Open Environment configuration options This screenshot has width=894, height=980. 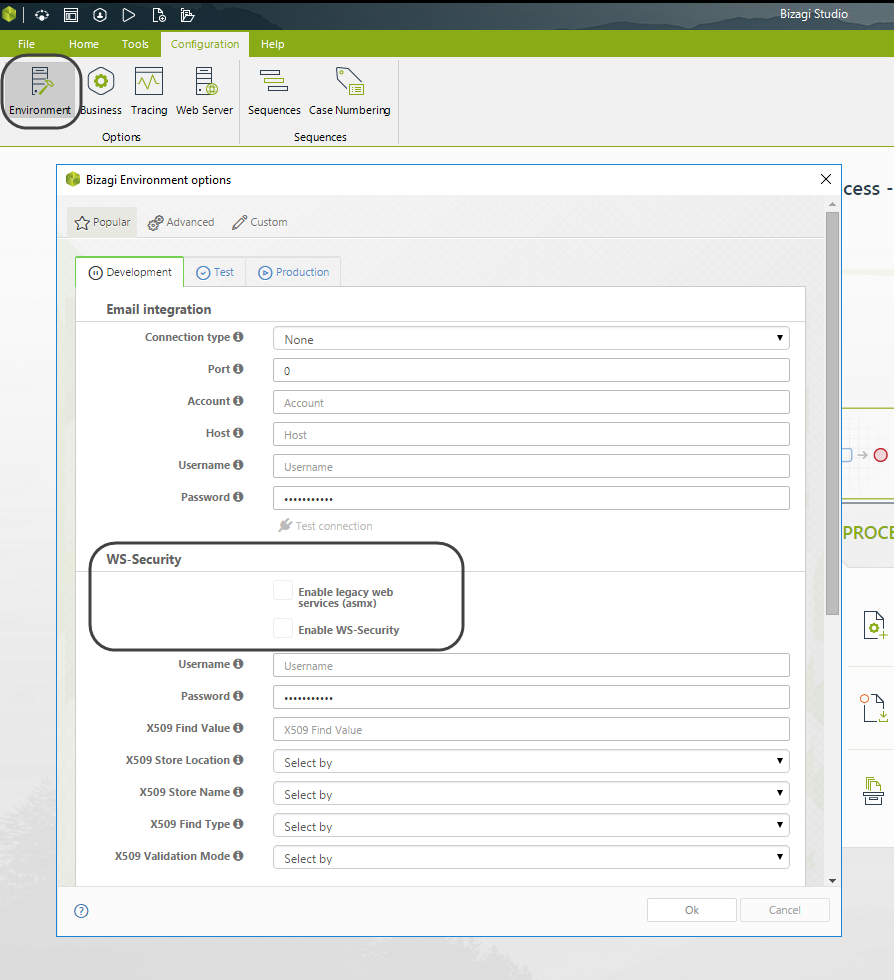click(40, 92)
